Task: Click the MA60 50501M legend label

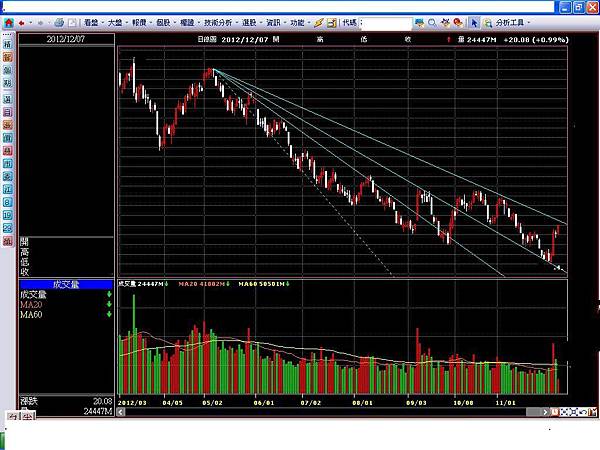Action: click(261, 284)
